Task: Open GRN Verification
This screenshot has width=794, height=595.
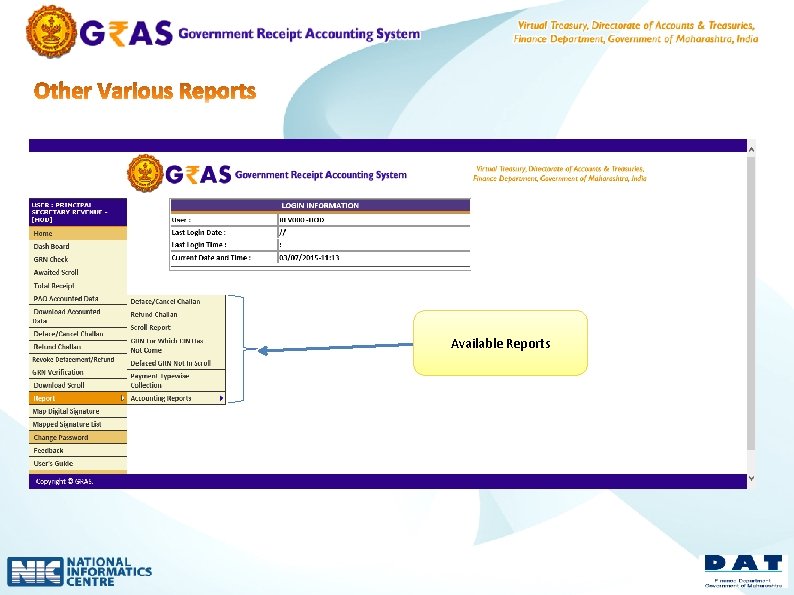Action: 77,372
